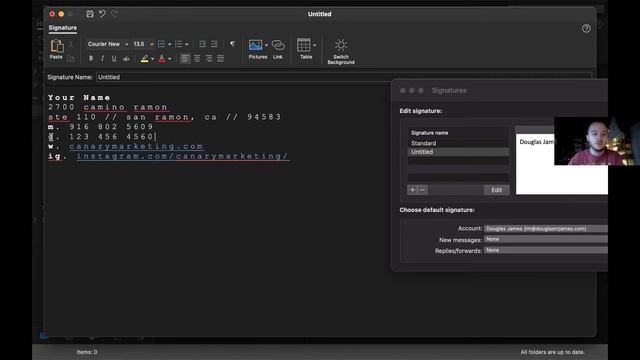Center align text

click(197, 59)
